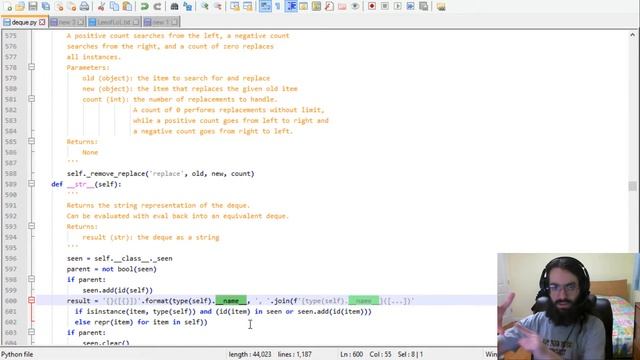The width and height of the screenshot is (640, 360).
Task: Stop macro recording
Action: coord(385,6)
